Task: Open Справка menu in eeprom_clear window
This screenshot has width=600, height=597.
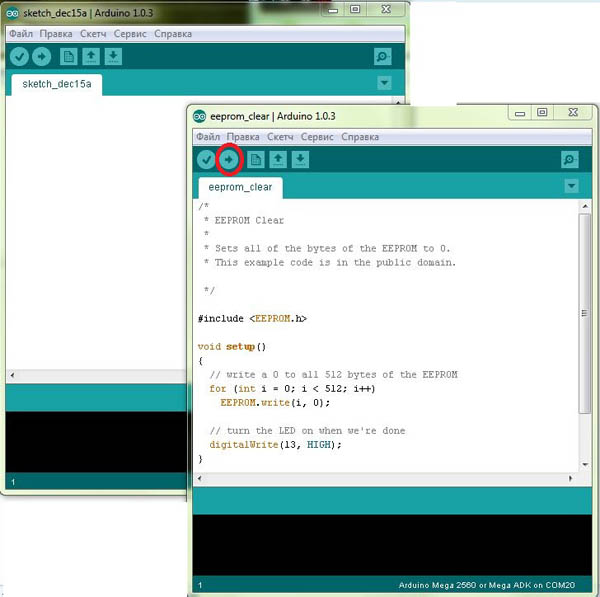Action: click(x=360, y=137)
